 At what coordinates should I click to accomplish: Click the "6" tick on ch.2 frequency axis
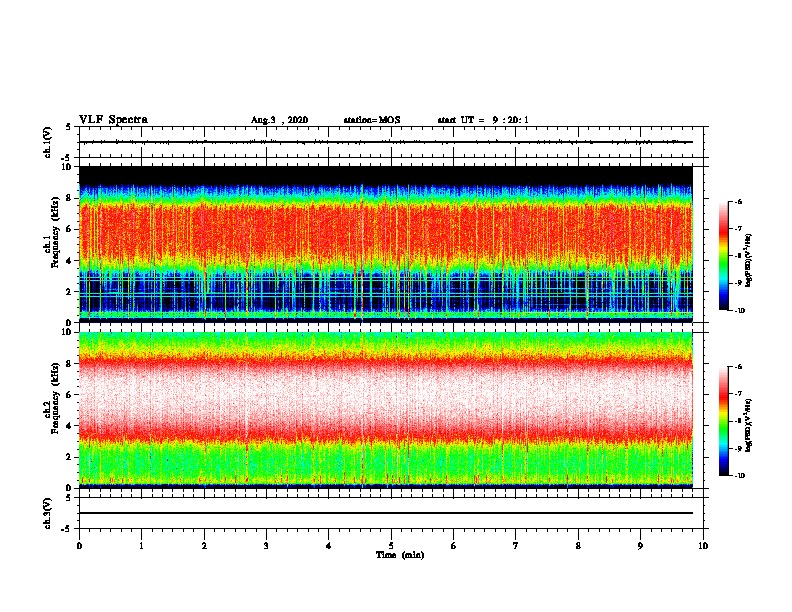pos(70,395)
